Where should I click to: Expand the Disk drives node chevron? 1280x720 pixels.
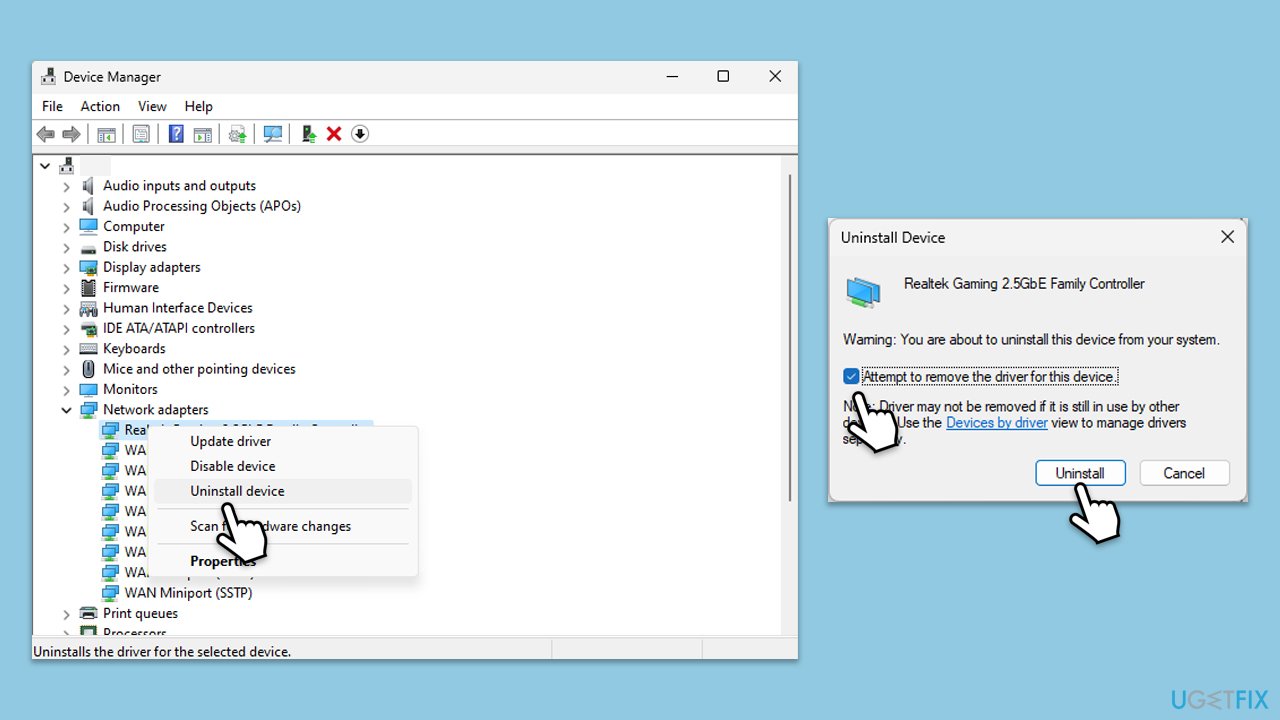pyautogui.click(x=66, y=247)
